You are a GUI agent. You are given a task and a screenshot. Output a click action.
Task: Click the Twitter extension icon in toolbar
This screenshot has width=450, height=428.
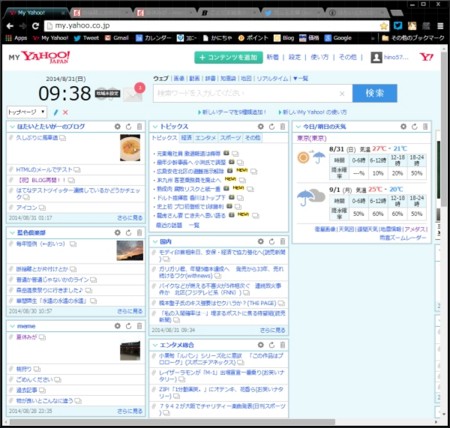(x=398, y=26)
